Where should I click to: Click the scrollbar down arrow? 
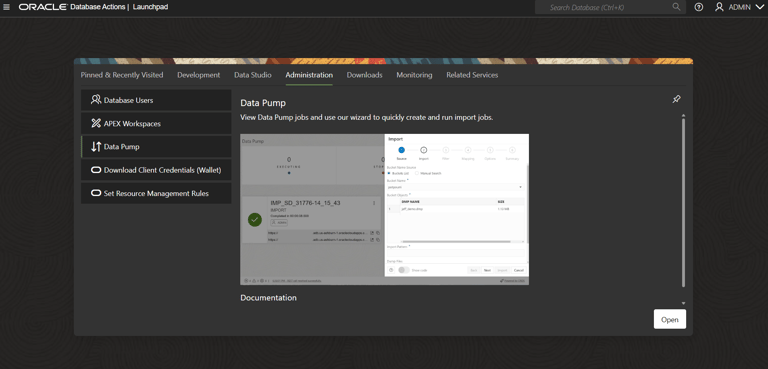(683, 304)
